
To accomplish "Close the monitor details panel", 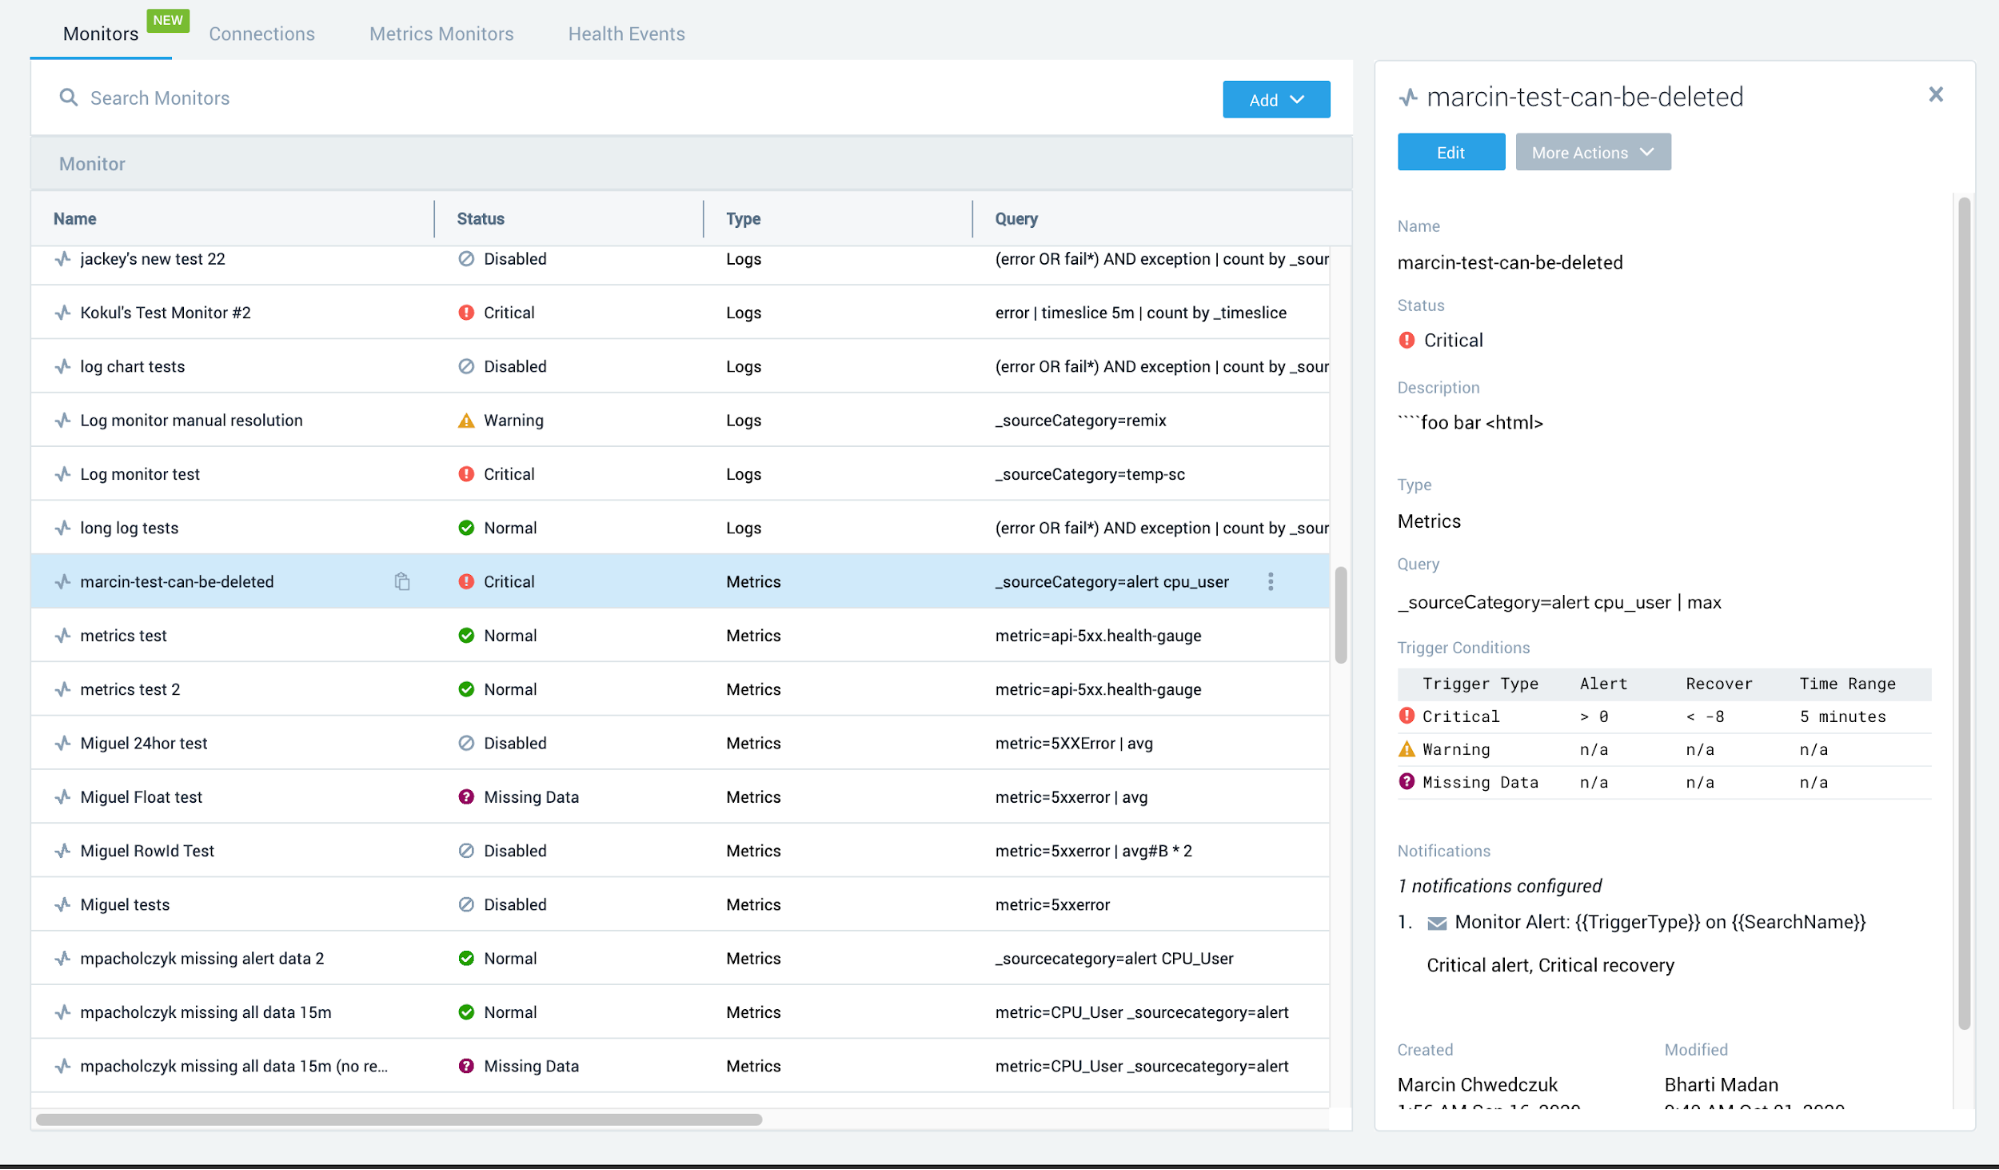I will pyautogui.click(x=1935, y=95).
